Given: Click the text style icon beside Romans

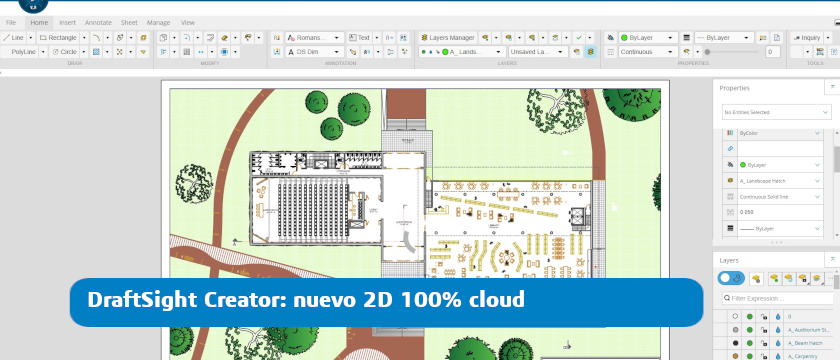Looking at the screenshot, I should pos(277,38).
